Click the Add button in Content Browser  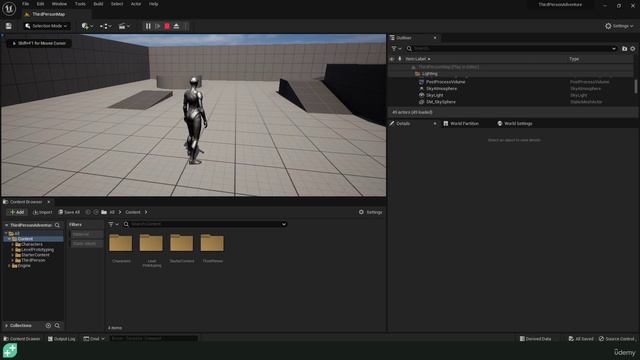[x=17, y=212]
